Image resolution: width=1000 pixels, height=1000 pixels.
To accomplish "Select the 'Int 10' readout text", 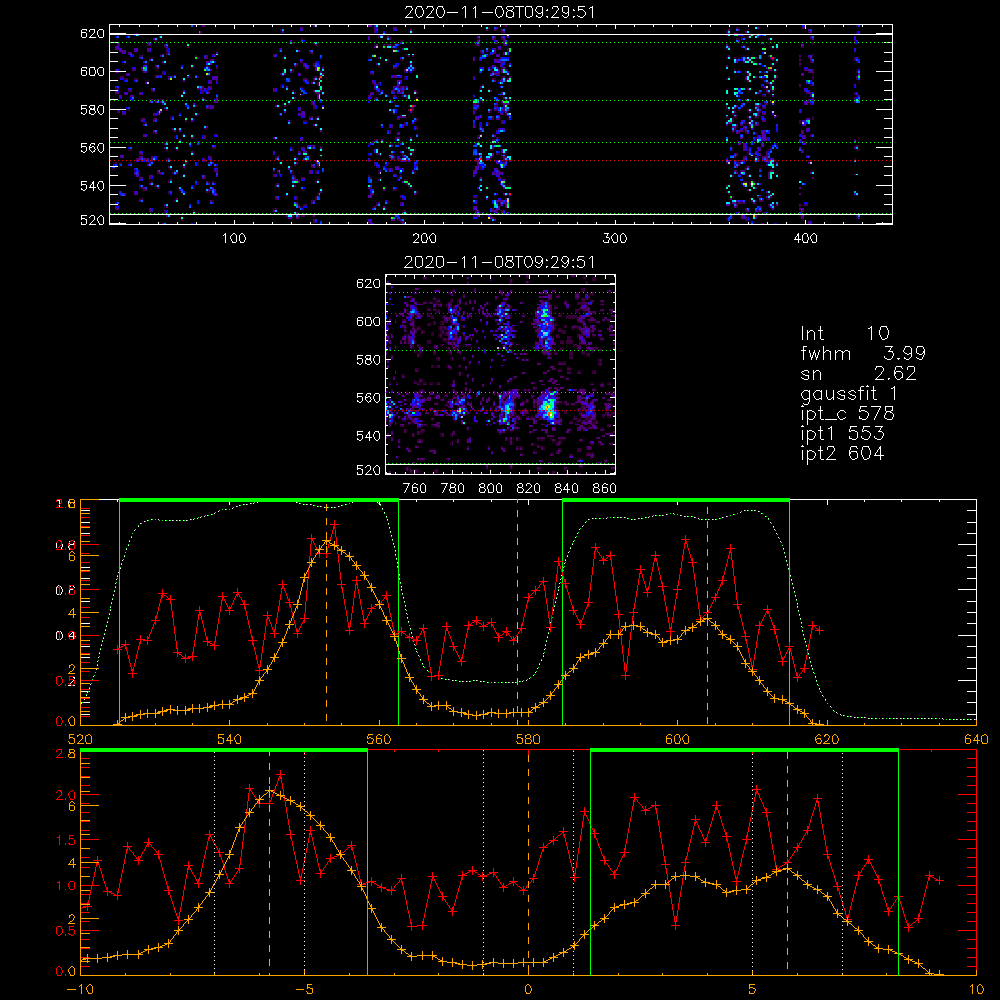I will tap(845, 333).
